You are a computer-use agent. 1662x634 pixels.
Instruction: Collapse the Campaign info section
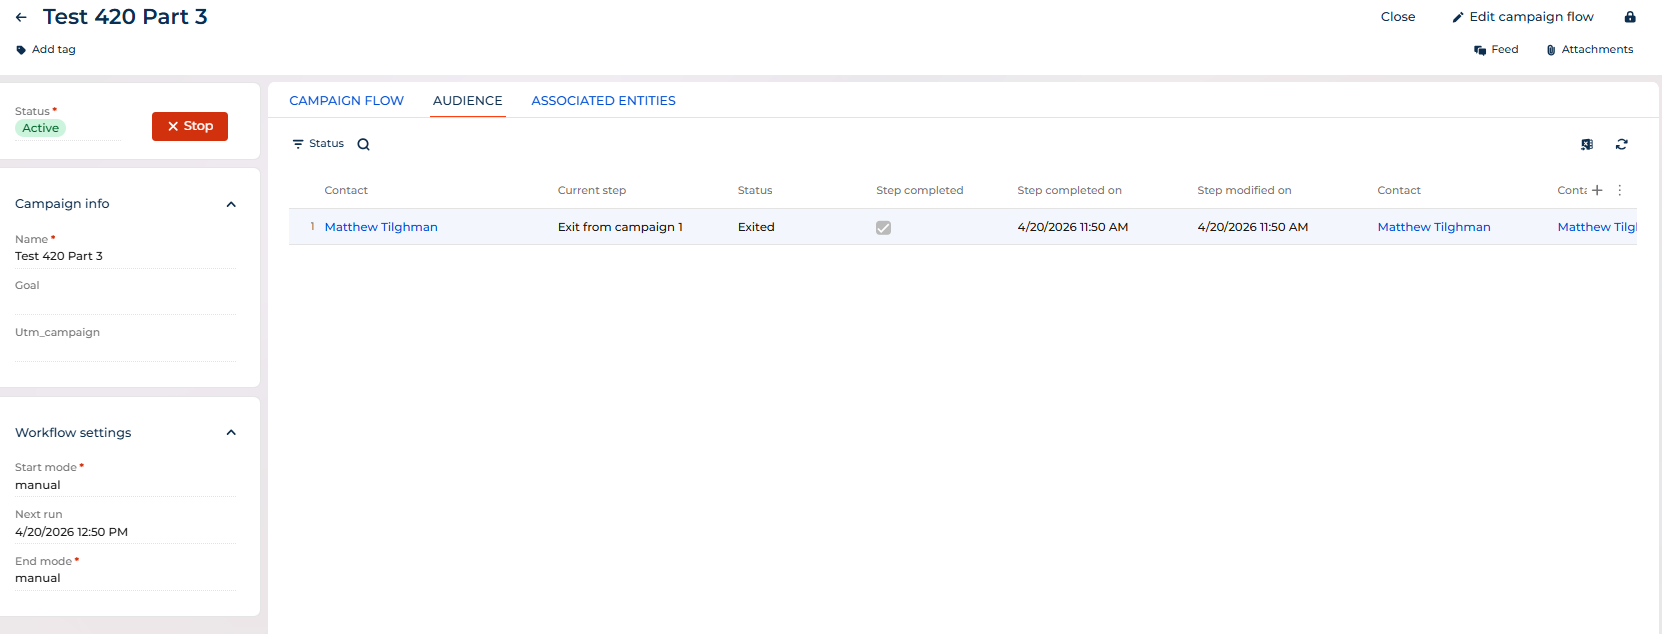pos(231,204)
